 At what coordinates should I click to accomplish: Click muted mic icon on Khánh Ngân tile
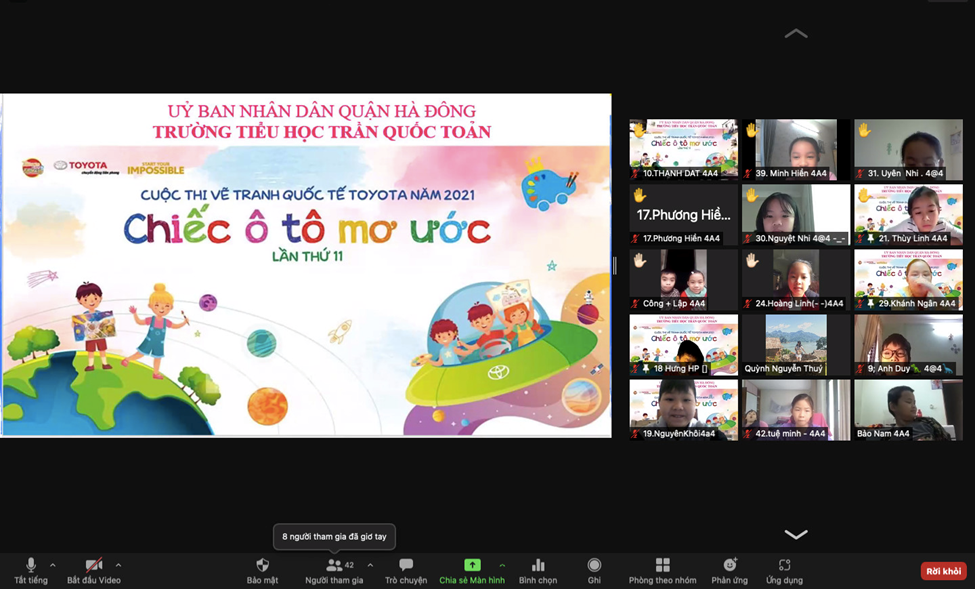point(861,304)
